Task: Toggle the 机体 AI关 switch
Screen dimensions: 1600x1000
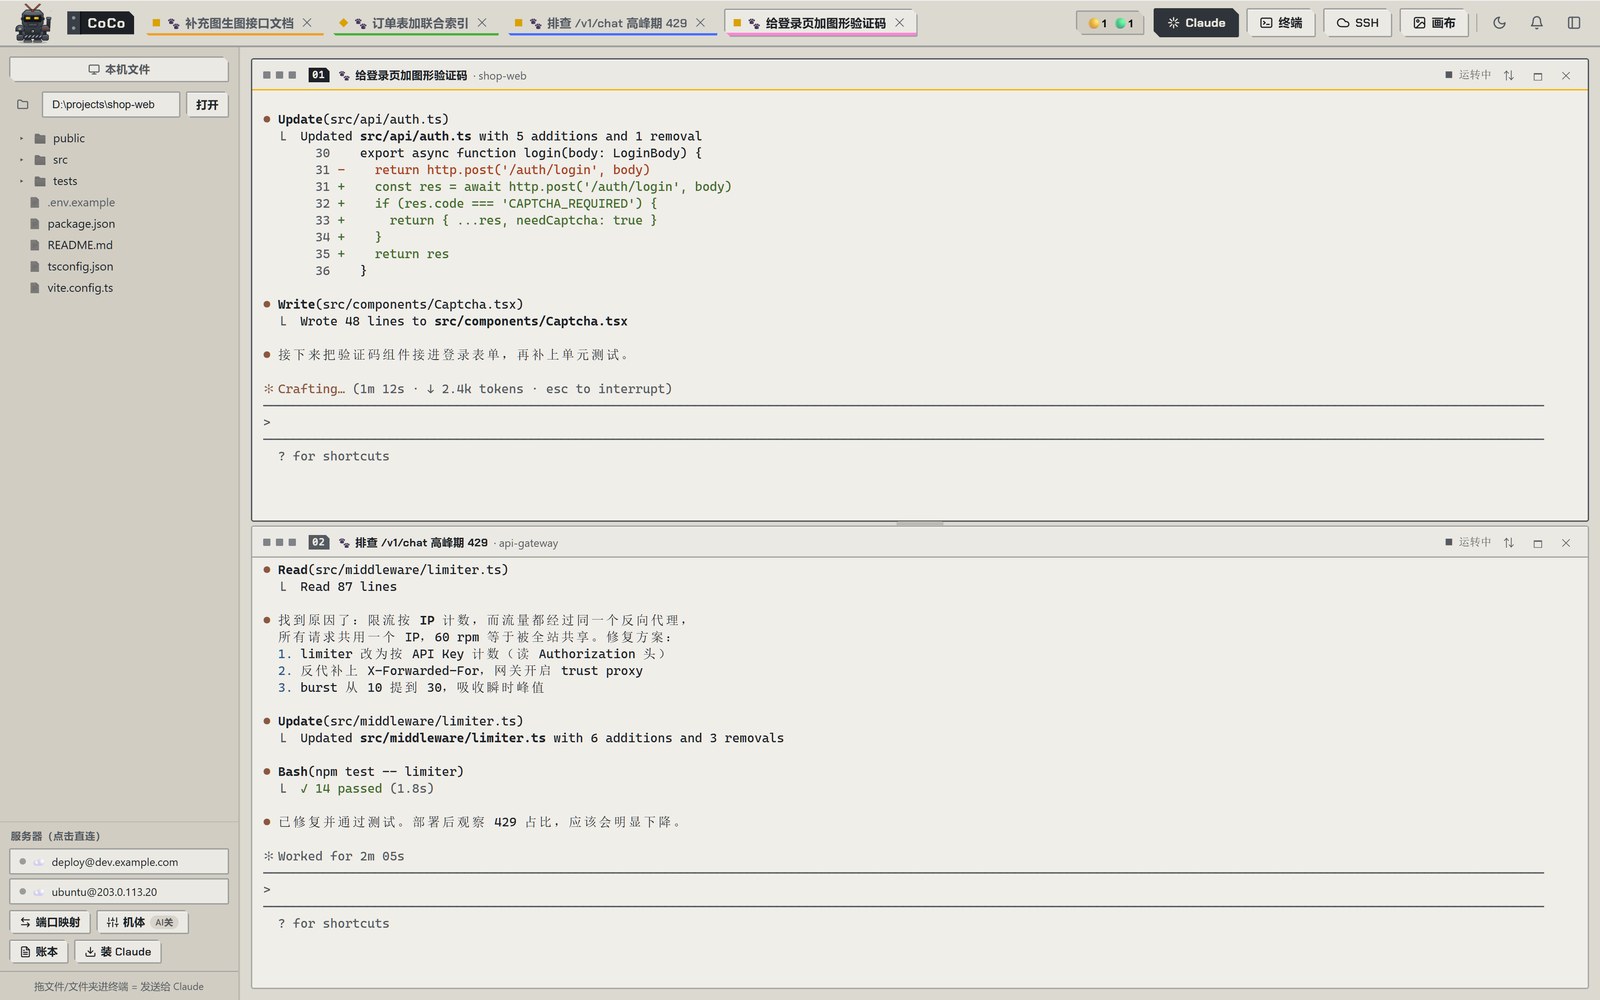Action: click(x=142, y=922)
